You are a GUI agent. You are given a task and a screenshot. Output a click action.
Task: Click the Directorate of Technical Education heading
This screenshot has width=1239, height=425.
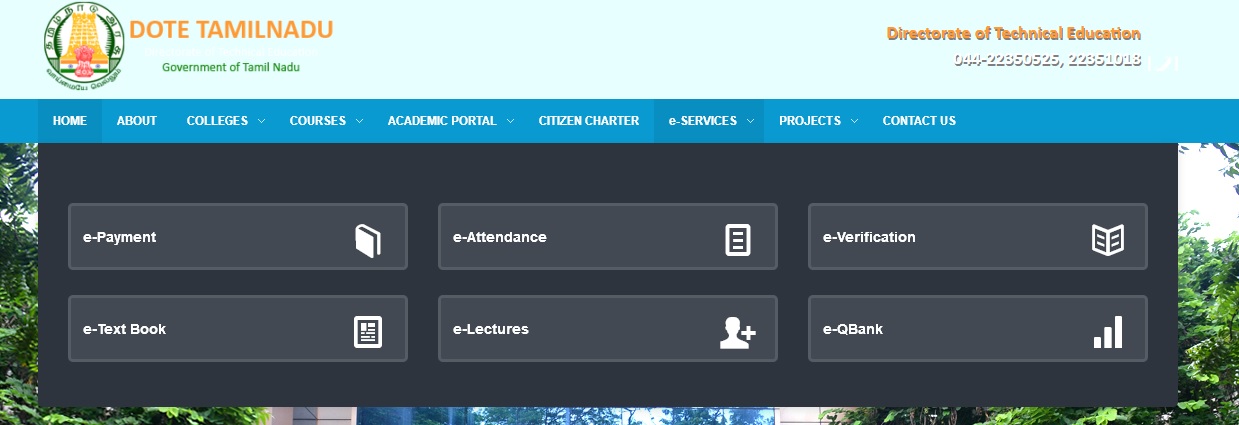(1014, 33)
